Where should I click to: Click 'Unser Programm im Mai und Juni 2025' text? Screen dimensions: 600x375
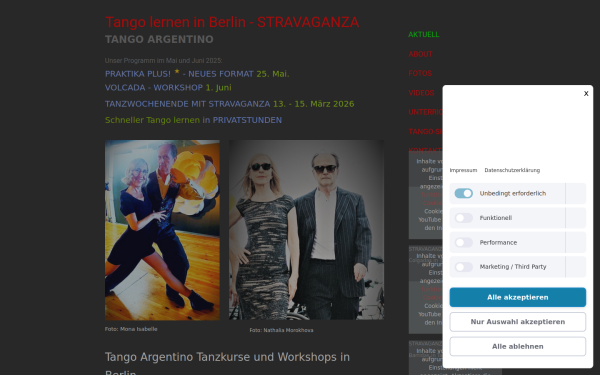[x=164, y=60]
